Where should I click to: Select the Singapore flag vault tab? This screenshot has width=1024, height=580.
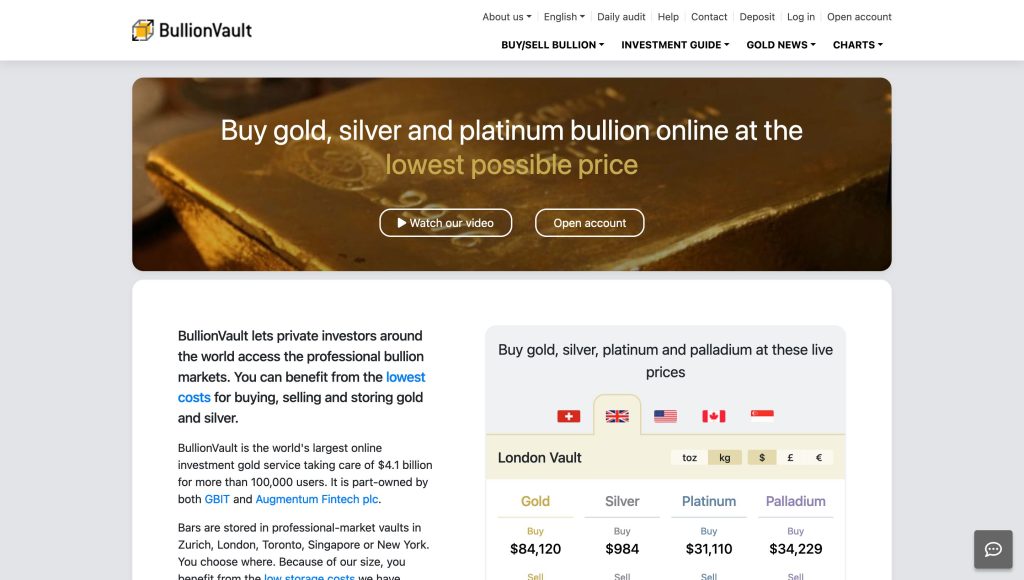coord(762,416)
